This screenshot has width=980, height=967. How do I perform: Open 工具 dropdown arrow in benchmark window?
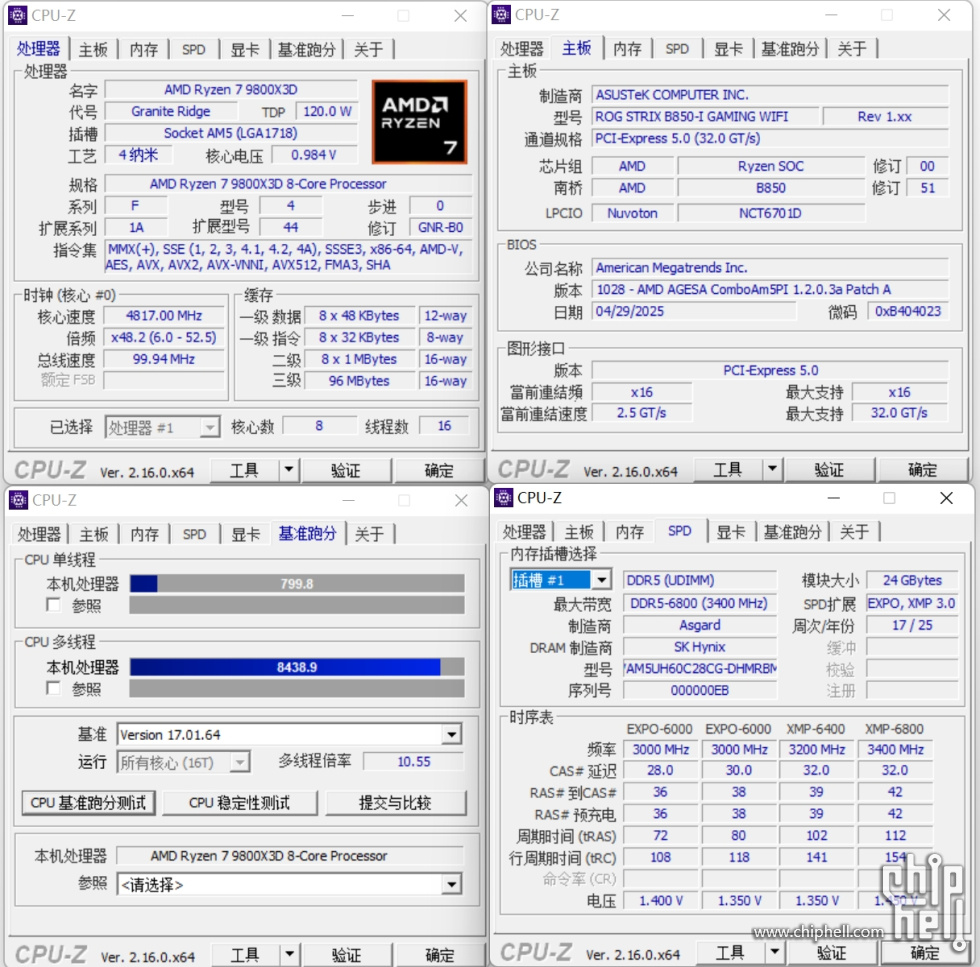point(289,954)
